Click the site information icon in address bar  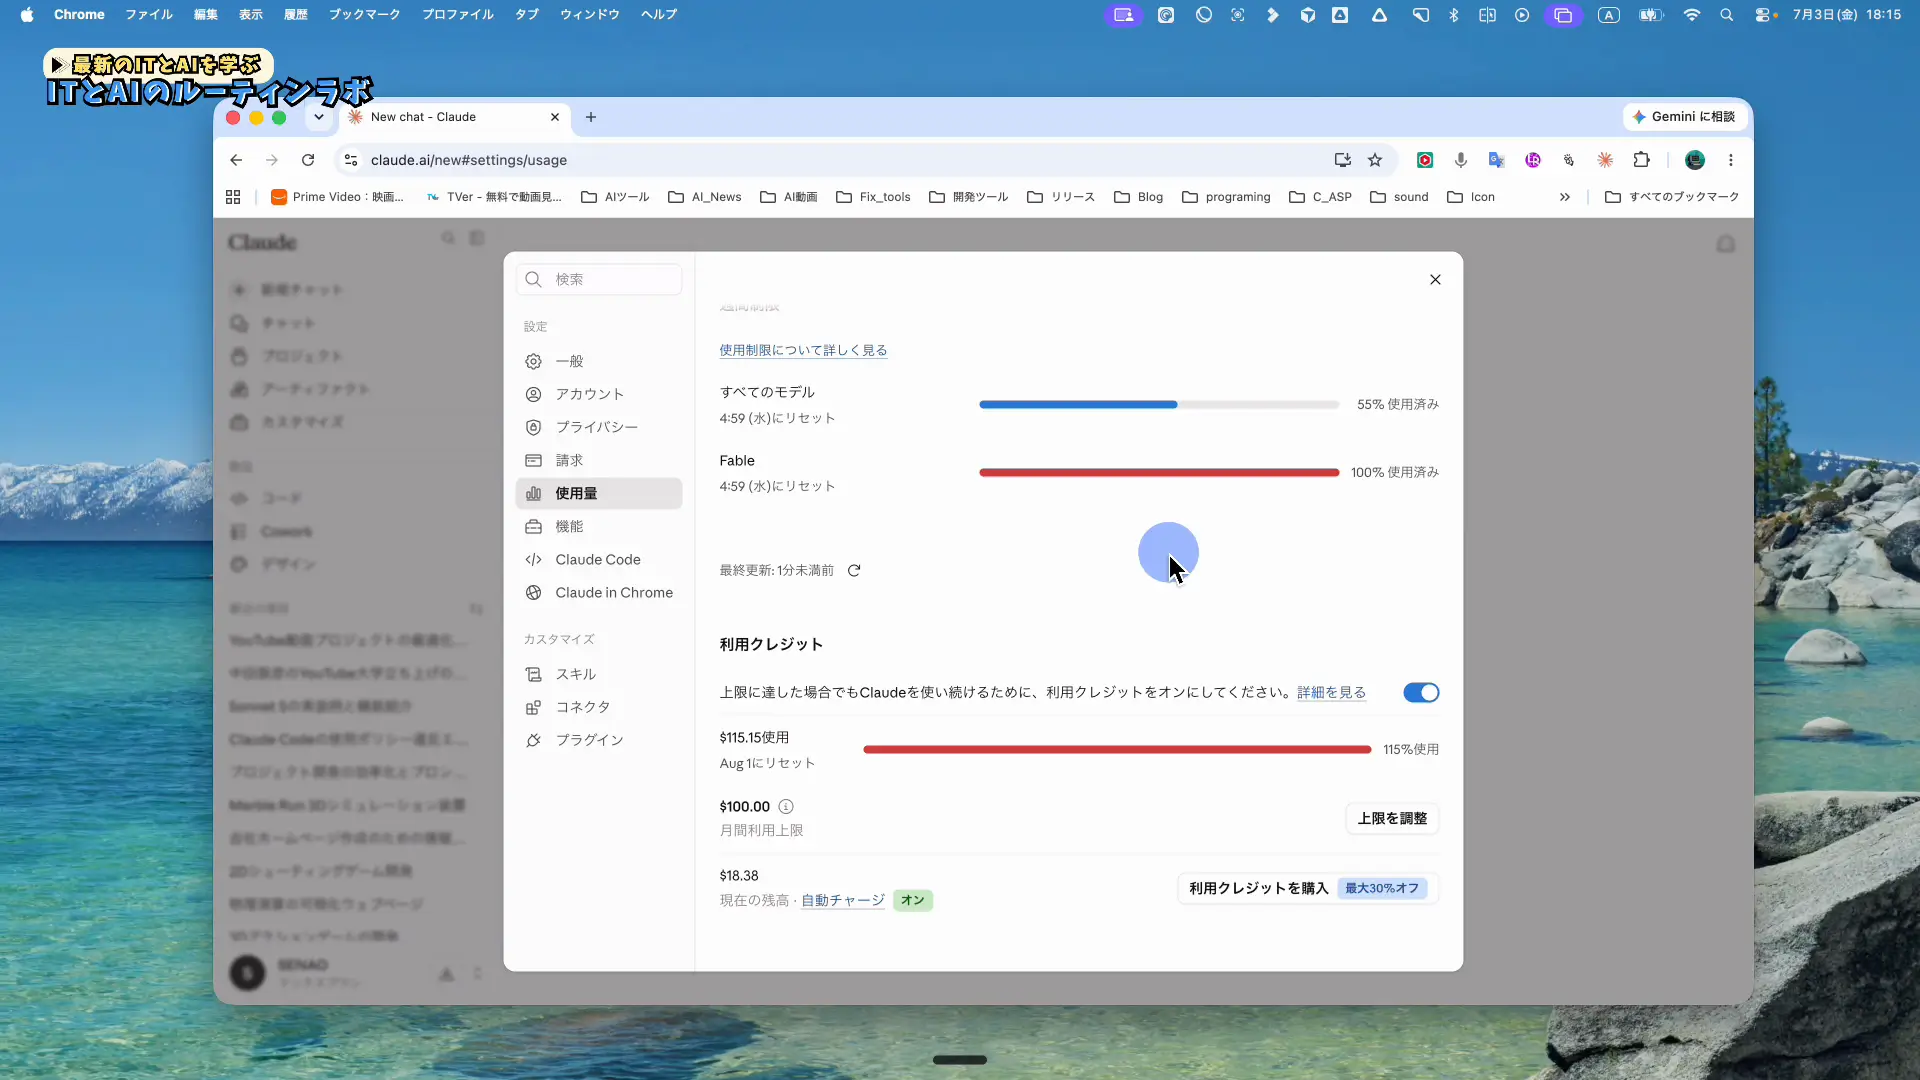coord(350,160)
